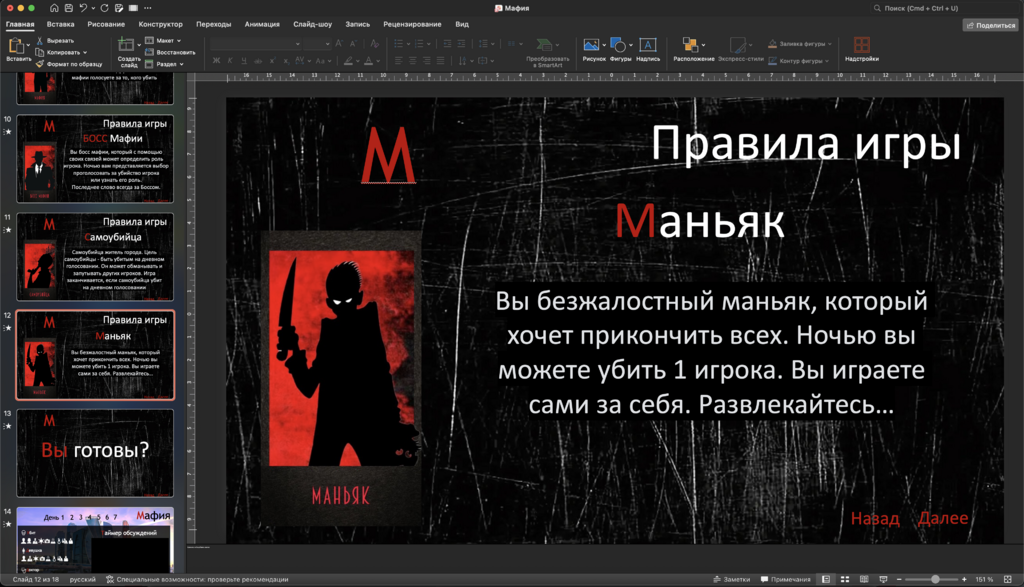The width and height of the screenshot is (1024, 587).
Task: Click the Save icon in title bar
Action: point(69,8)
